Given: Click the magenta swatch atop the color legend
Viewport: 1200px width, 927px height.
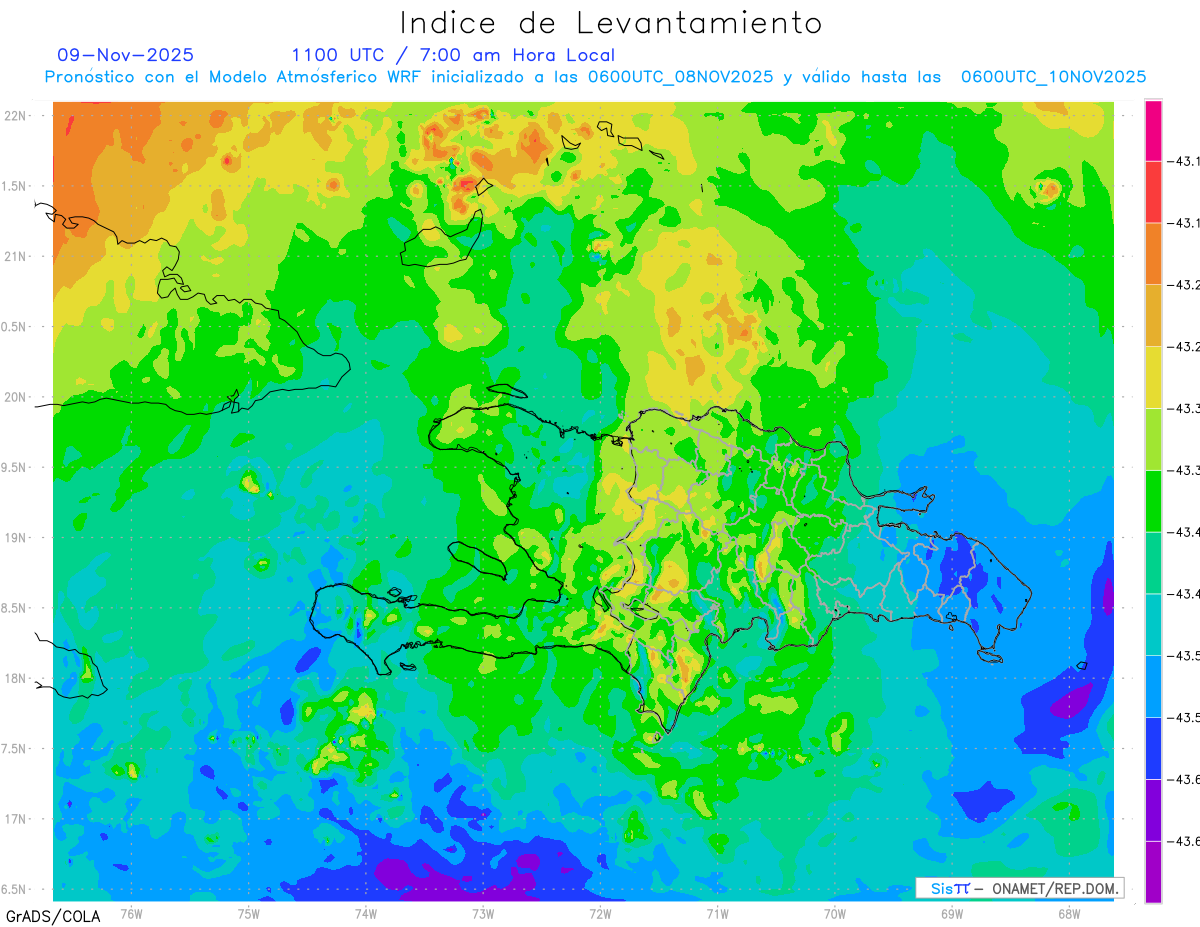Looking at the screenshot, I should click(1153, 130).
